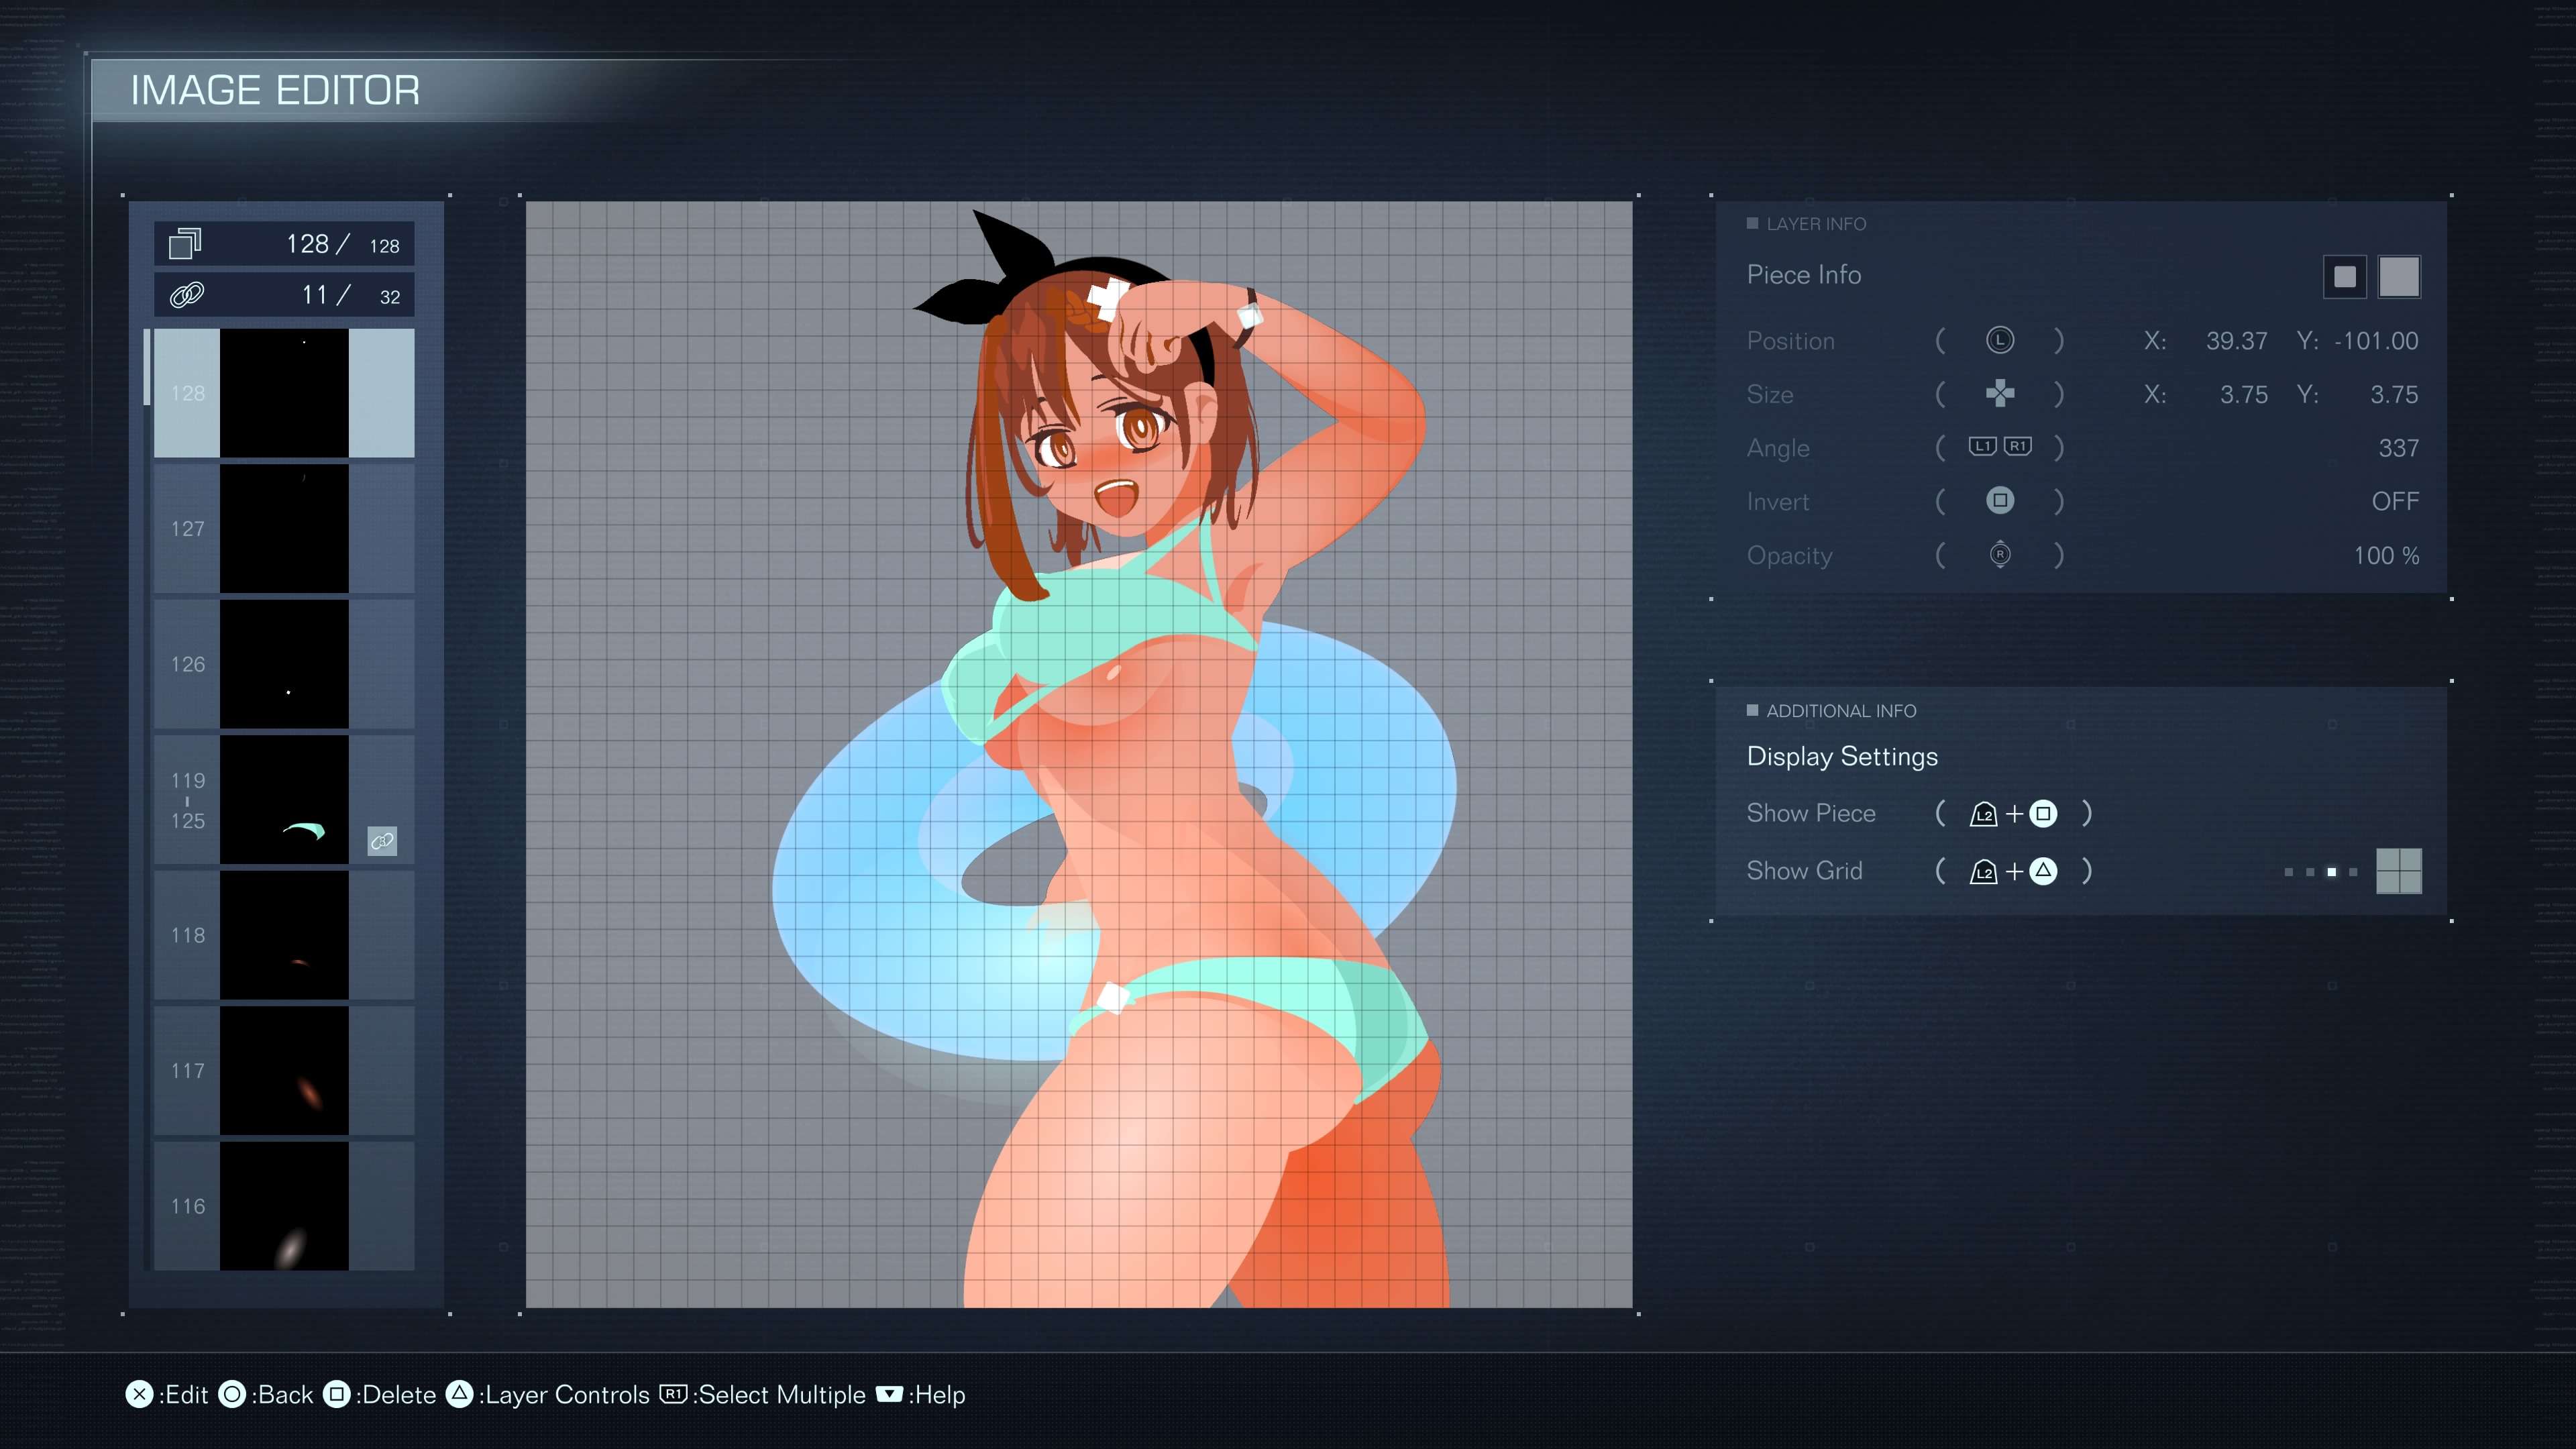The width and height of the screenshot is (2576, 1449).
Task: Click the left stick icon beside Position
Action: [x=1999, y=341]
